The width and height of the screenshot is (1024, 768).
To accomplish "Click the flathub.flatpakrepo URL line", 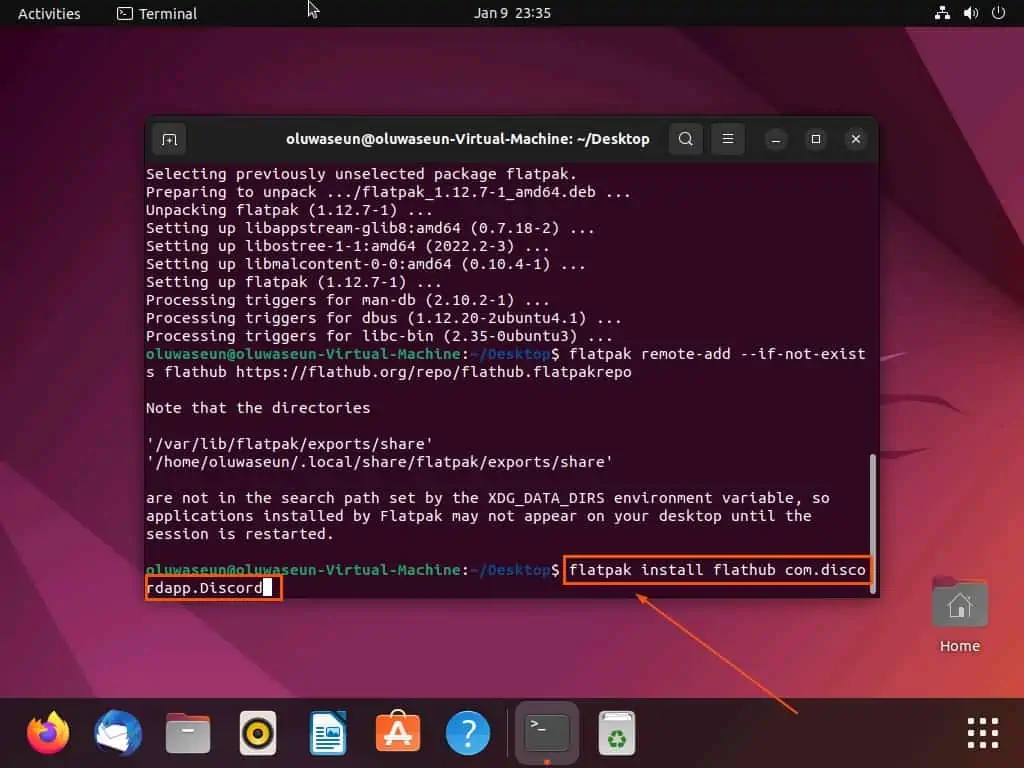I will click(389, 372).
